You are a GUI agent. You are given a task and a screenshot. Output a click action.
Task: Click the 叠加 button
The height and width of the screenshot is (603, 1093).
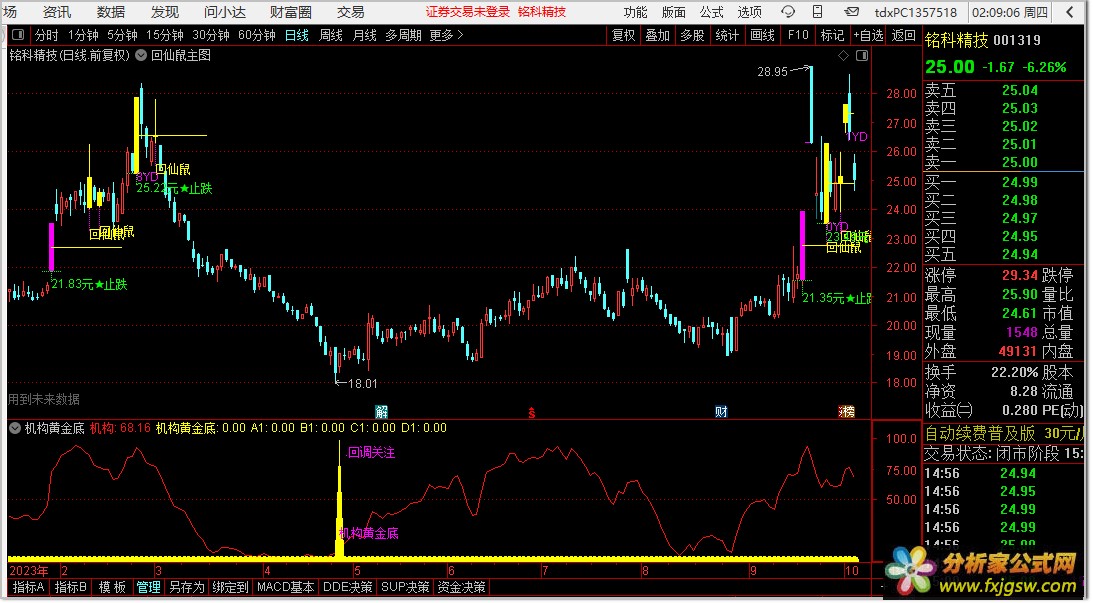pos(657,35)
